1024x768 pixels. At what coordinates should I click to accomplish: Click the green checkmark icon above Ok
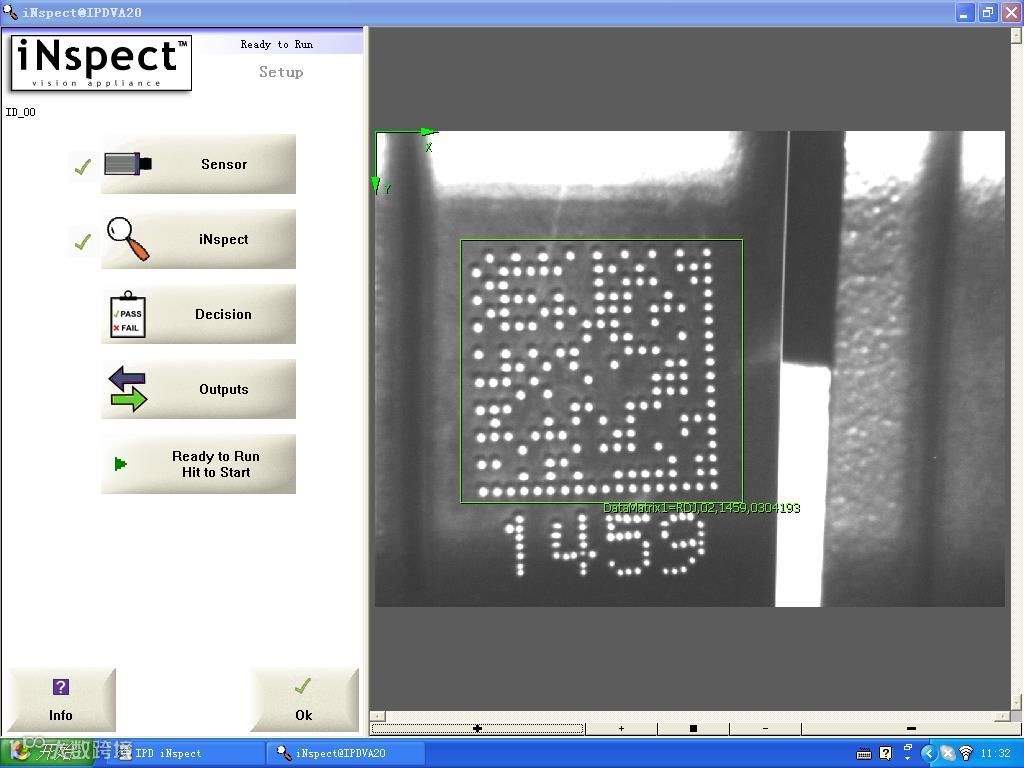pyautogui.click(x=302, y=686)
